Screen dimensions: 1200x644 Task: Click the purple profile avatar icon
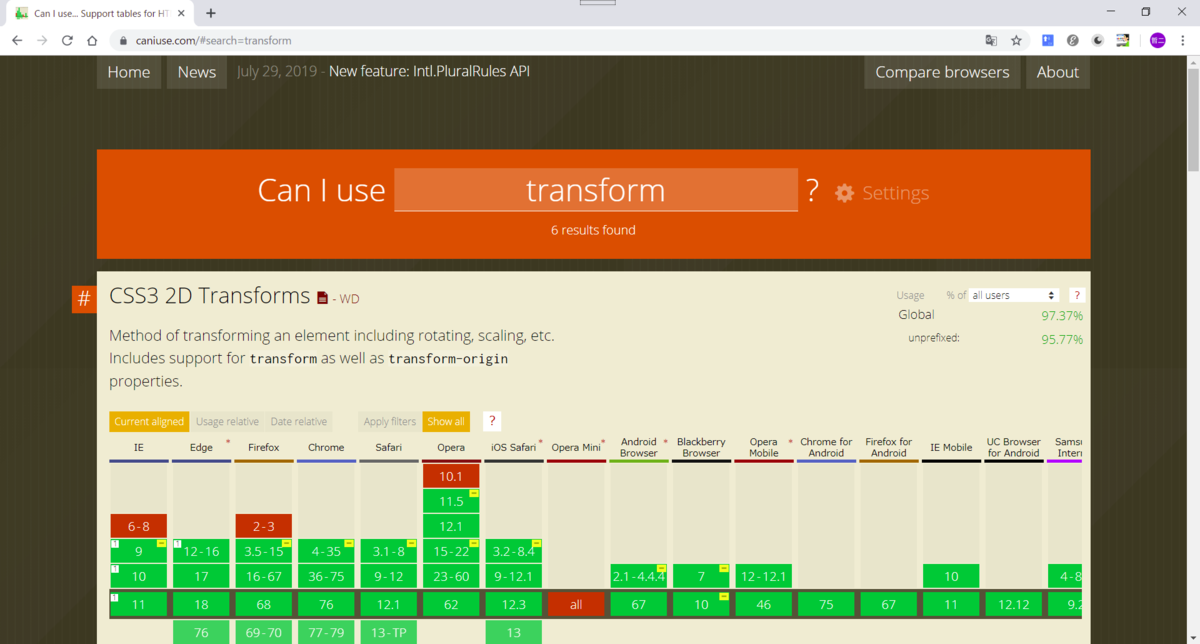click(1158, 41)
